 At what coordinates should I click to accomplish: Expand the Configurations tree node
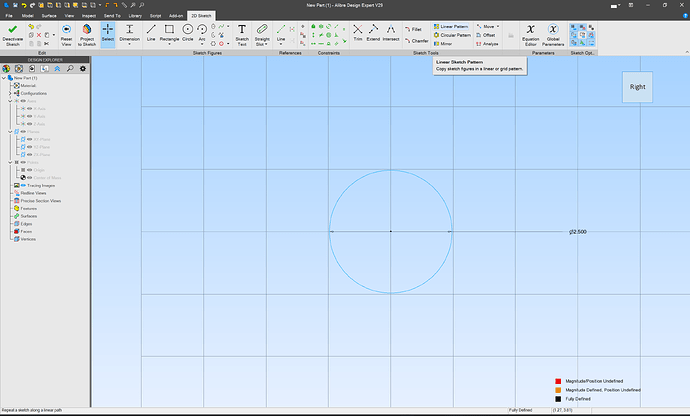click(10, 93)
